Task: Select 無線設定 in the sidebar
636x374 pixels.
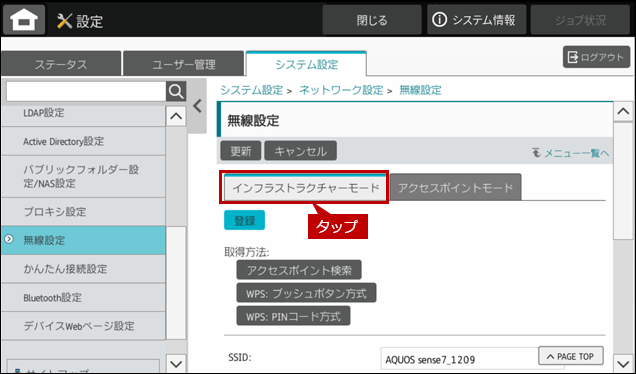Action: pyautogui.click(x=83, y=240)
